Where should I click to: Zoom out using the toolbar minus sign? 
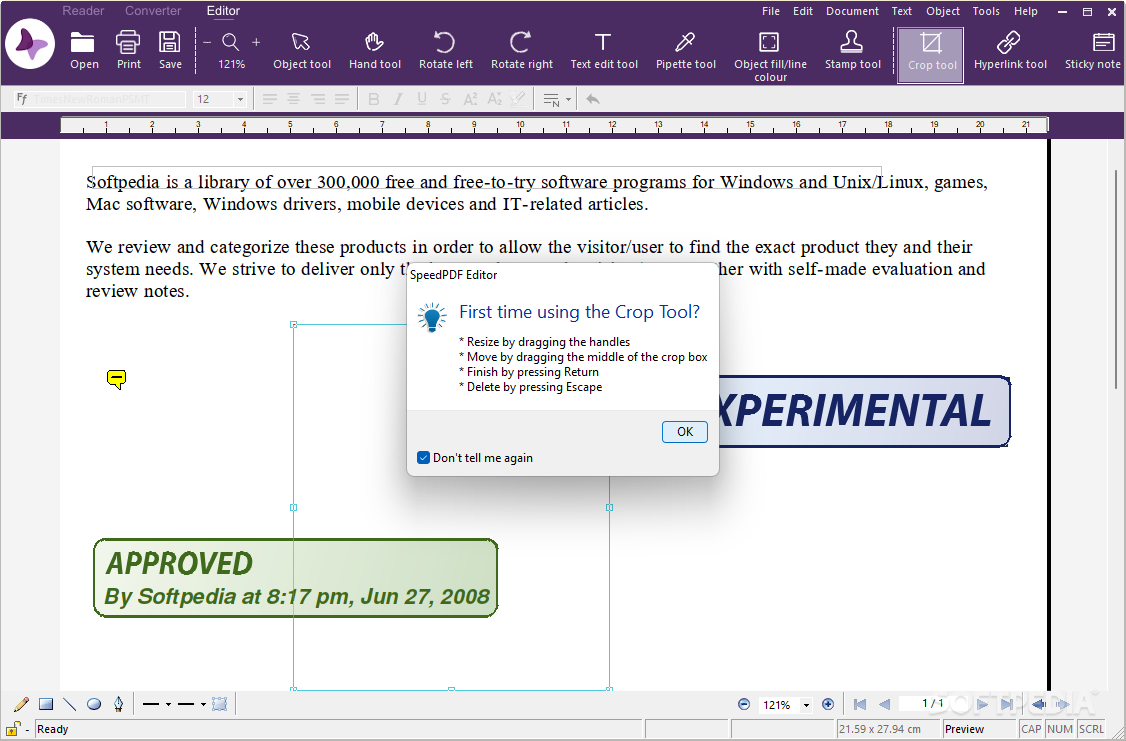[x=207, y=42]
